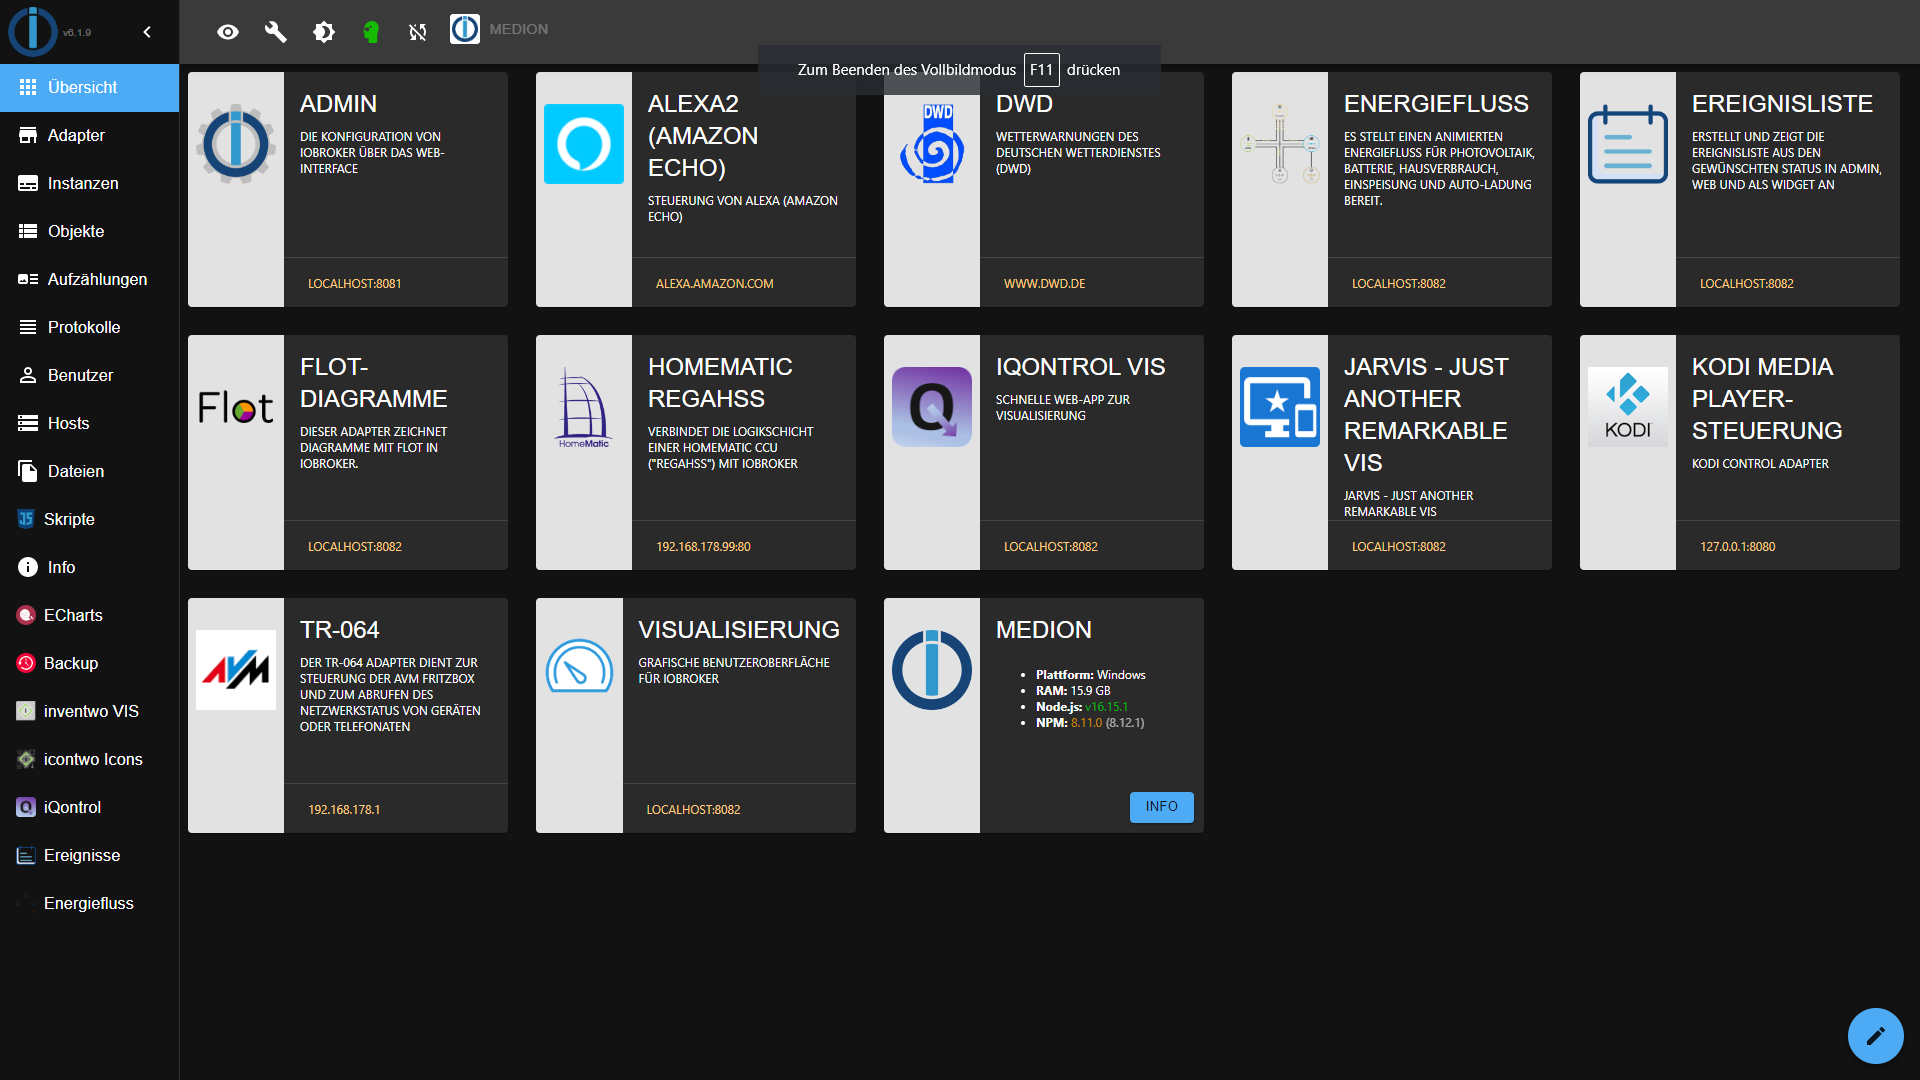This screenshot has width=1920, height=1080.
Task: Click the MEDION card ioBroker logo
Action: click(932, 670)
